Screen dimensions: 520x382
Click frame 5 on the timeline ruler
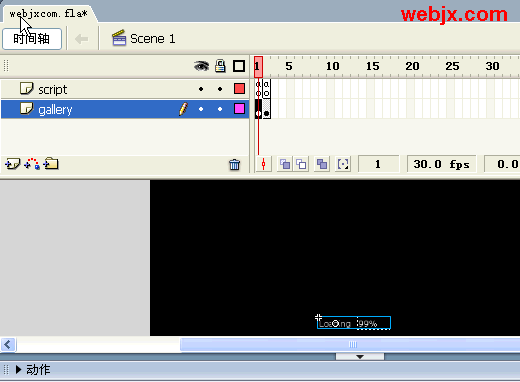289,66
